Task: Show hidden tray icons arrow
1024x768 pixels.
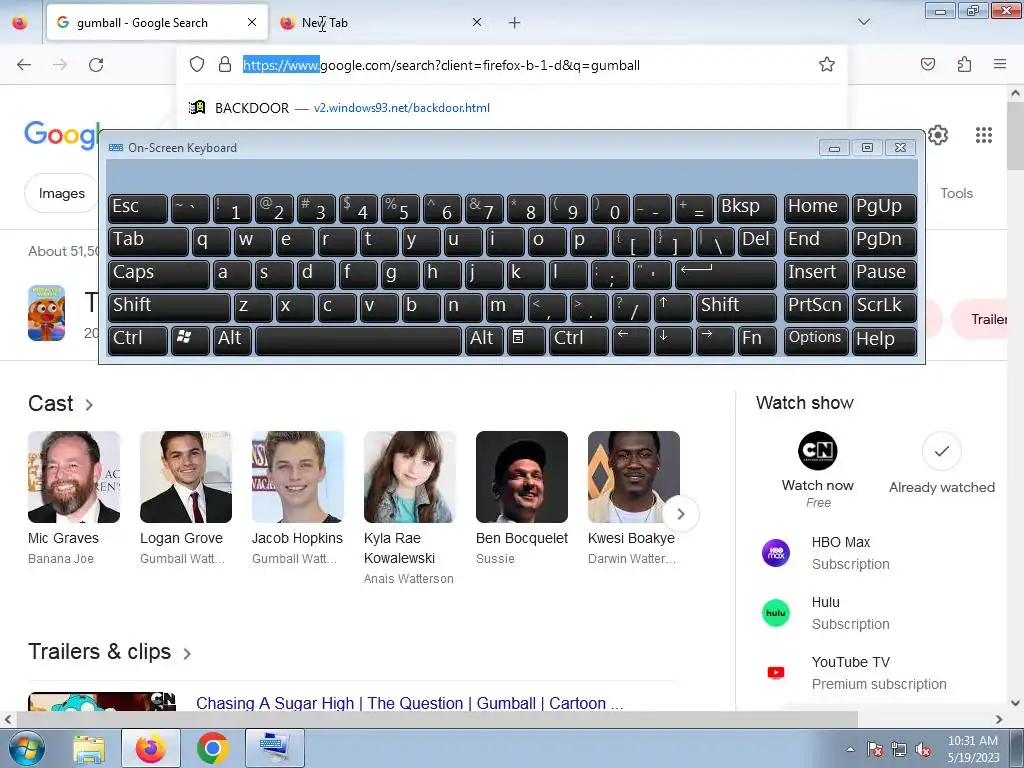Action: click(850, 750)
